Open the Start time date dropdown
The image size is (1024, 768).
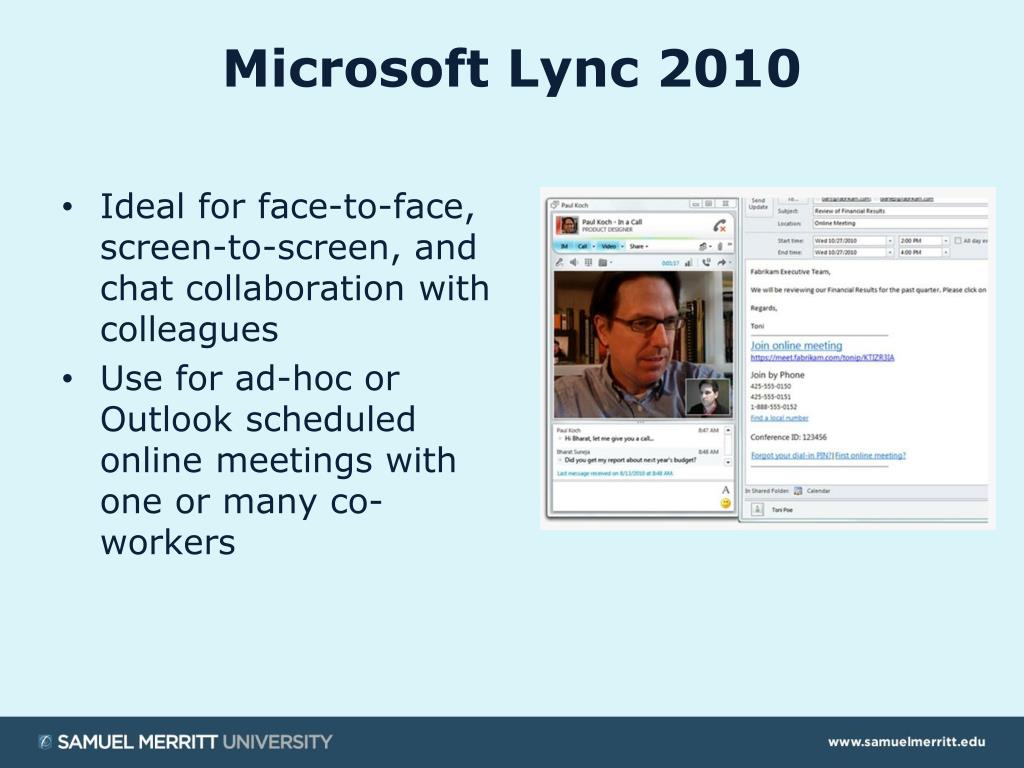(x=889, y=241)
